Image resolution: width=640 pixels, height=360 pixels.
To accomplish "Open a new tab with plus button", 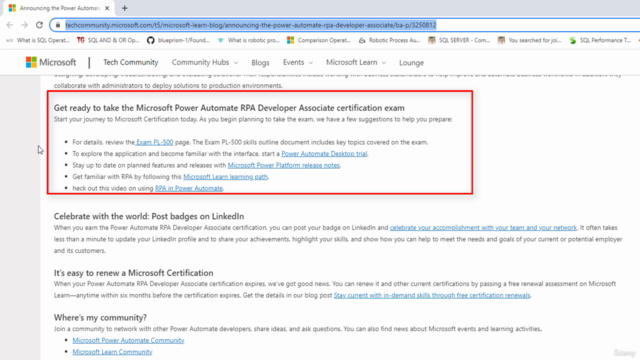I will [124, 8].
